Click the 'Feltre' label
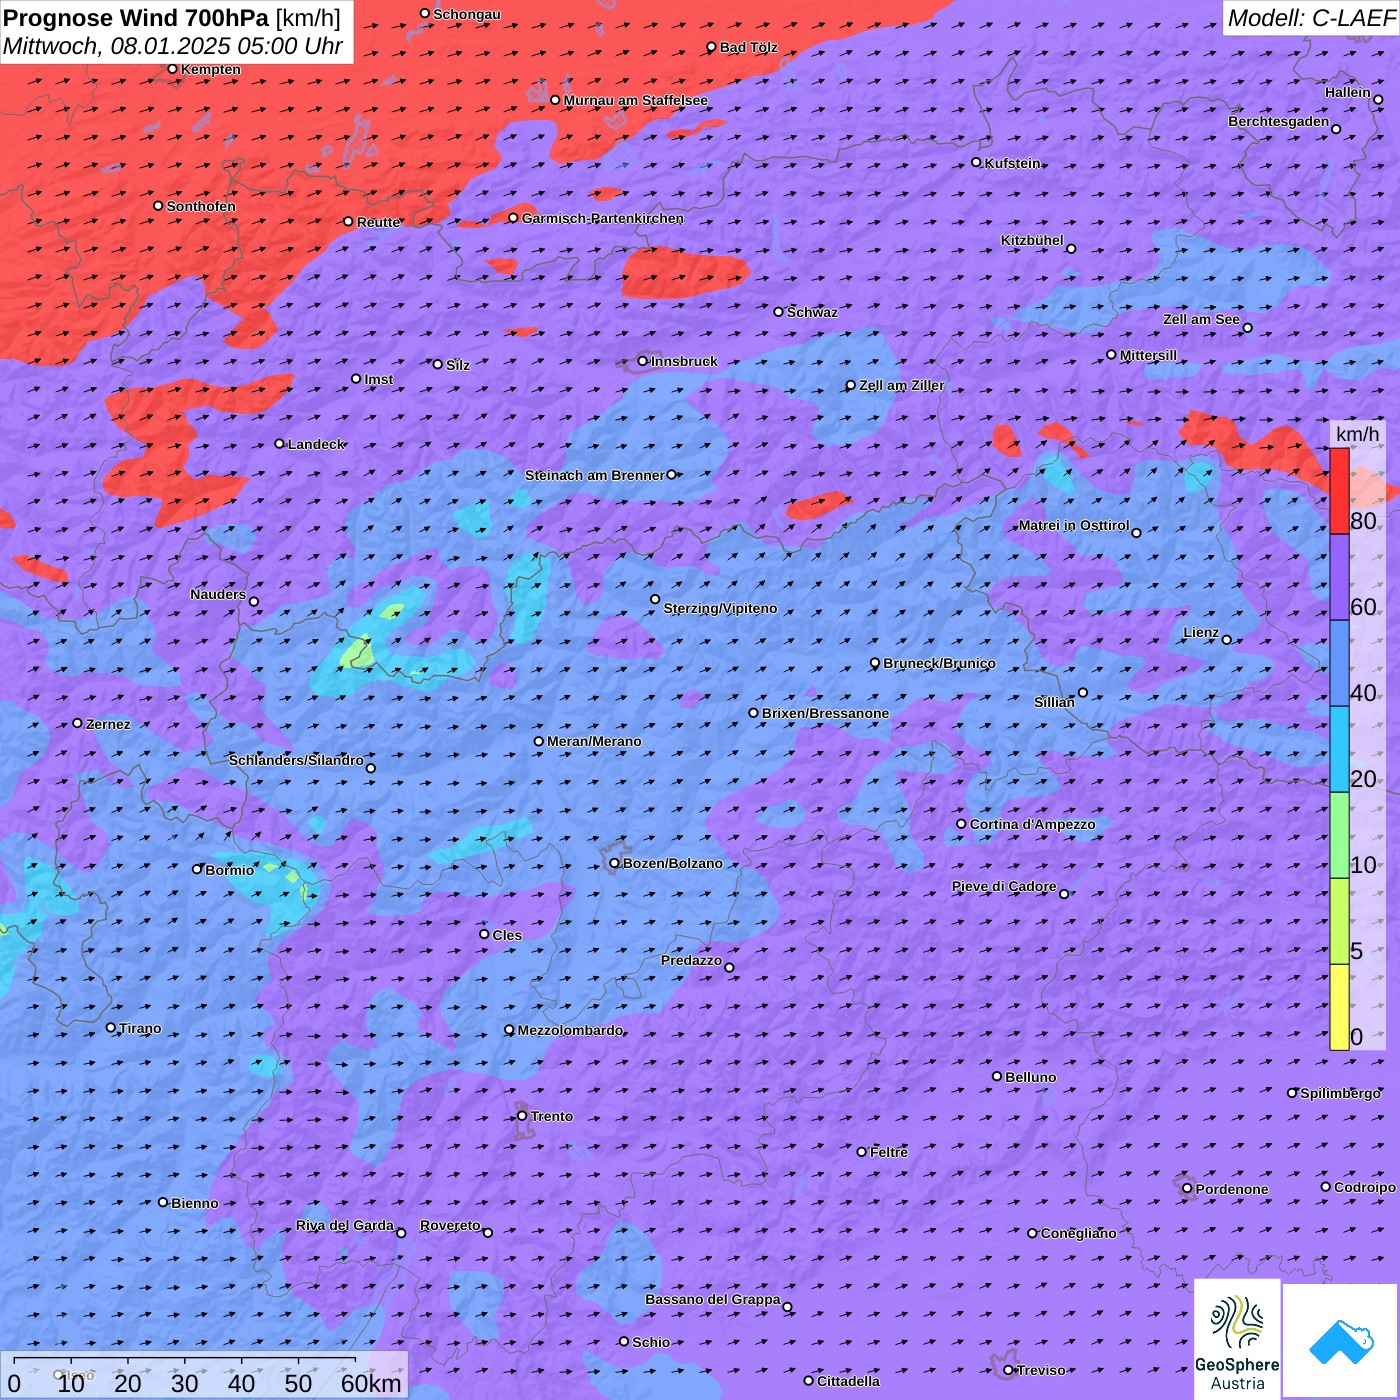This screenshot has height=1400, width=1400. [x=889, y=1152]
